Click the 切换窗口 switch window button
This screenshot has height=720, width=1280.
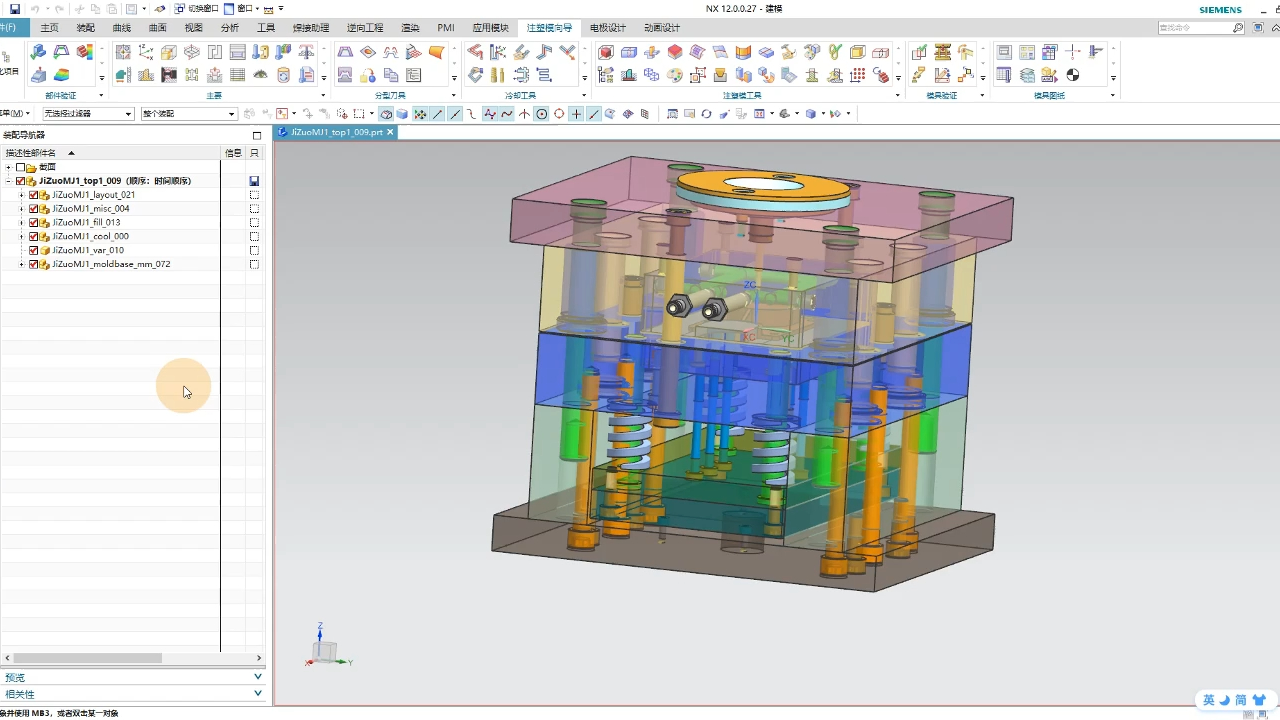click(x=196, y=9)
